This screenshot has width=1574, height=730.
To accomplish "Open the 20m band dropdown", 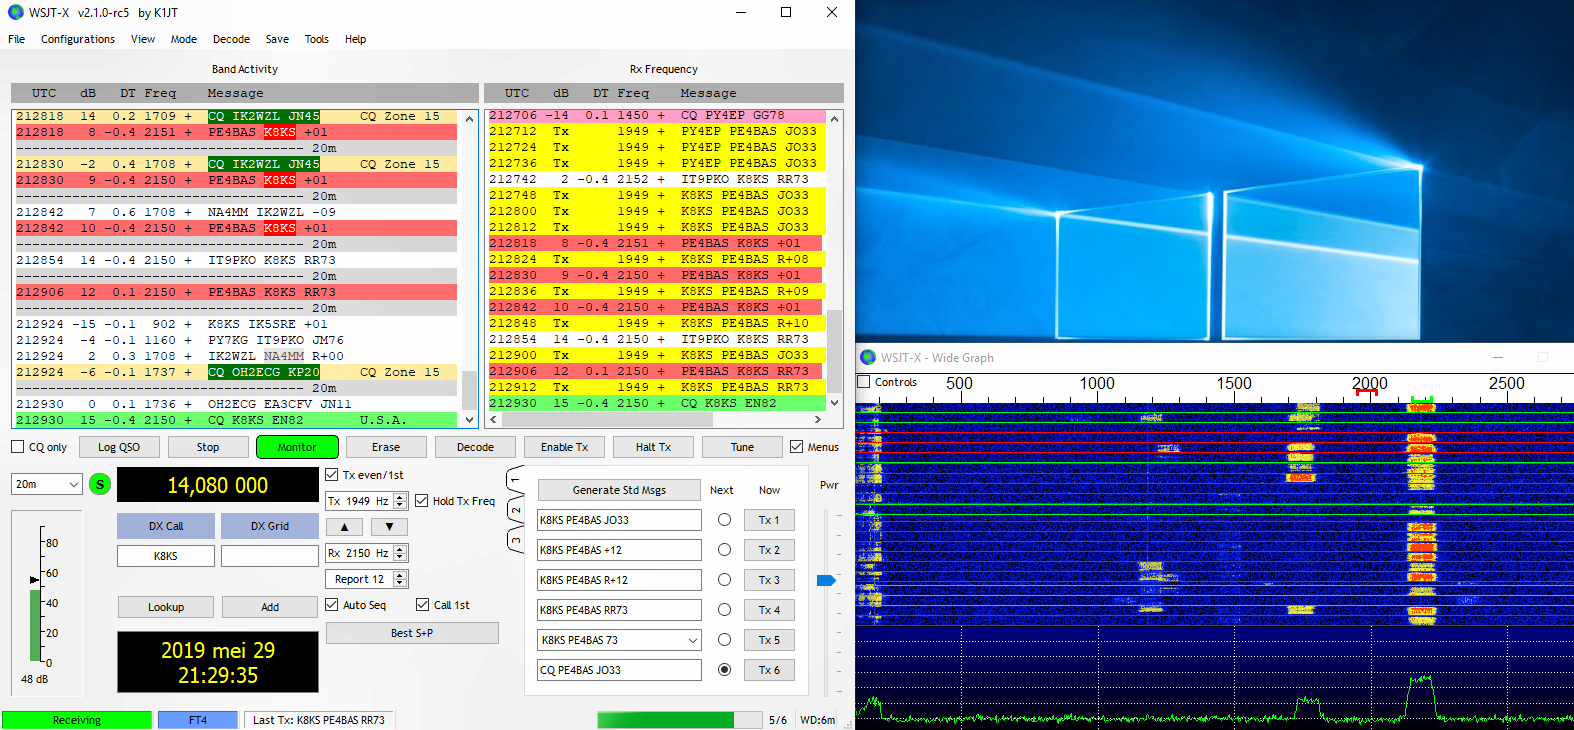I will [x=46, y=484].
